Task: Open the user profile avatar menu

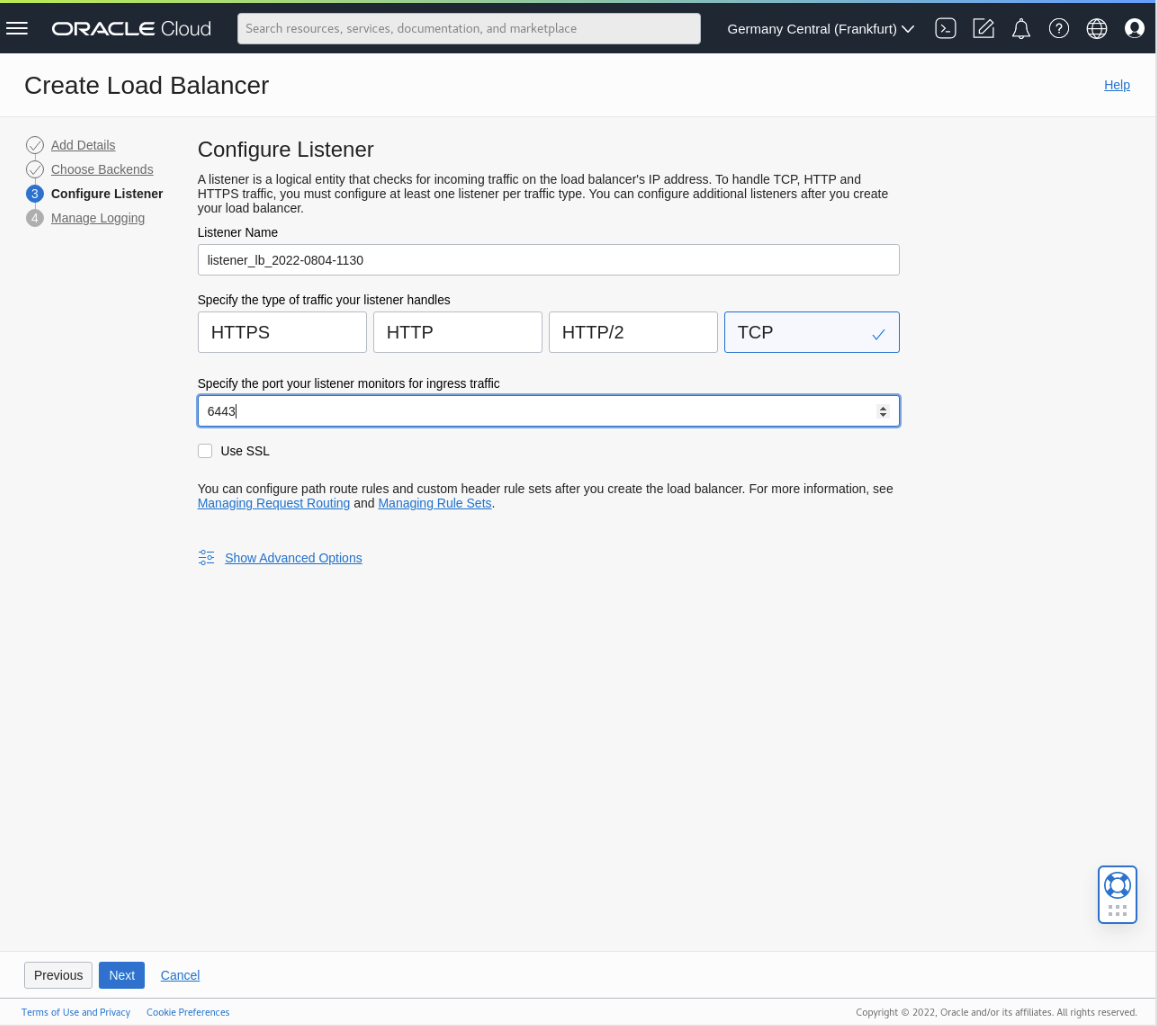Action: [1134, 28]
